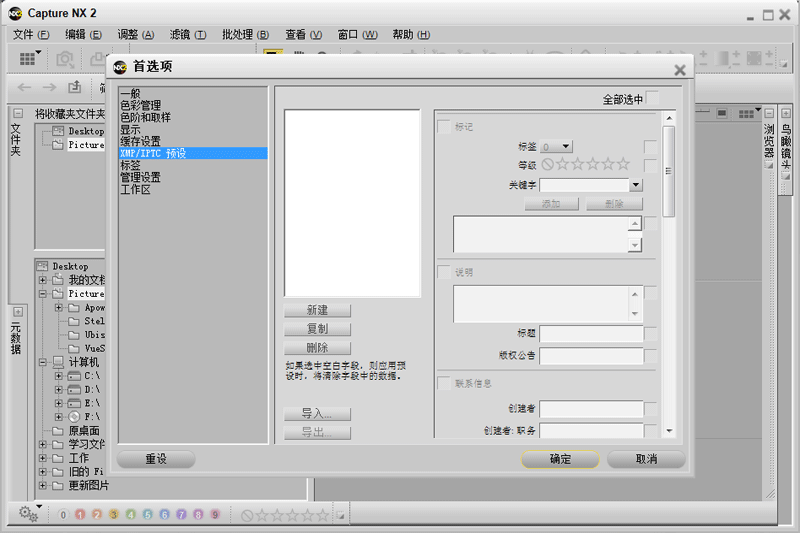Open the 滤镜 menu
Screen dimensions: 800x533
tap(188, 35)
